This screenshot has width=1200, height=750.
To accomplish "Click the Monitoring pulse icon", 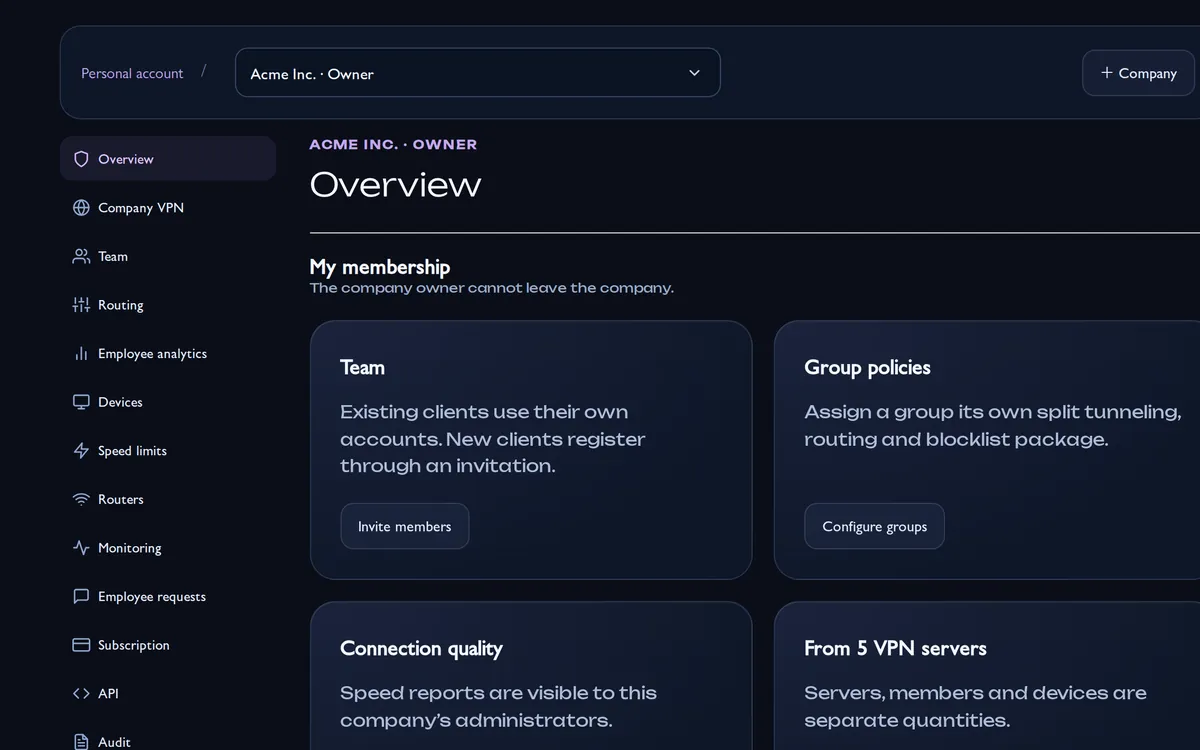I will (81, 548).
